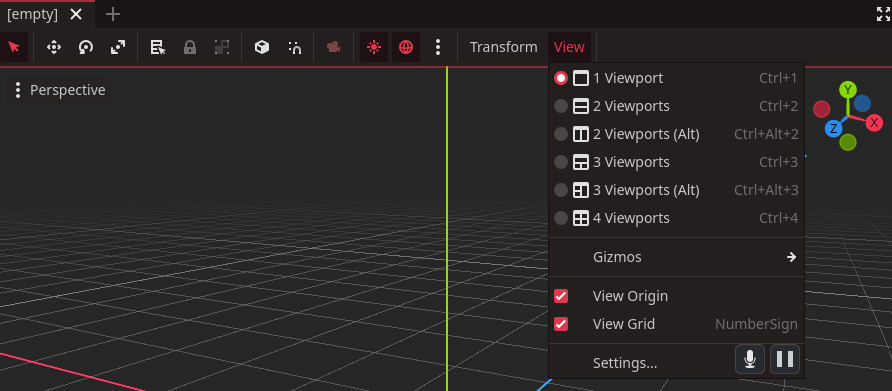Click the green Y axis on the view gizmo
Image resolution: width=892 pixels, height=391 pixels.
point(848,90)
